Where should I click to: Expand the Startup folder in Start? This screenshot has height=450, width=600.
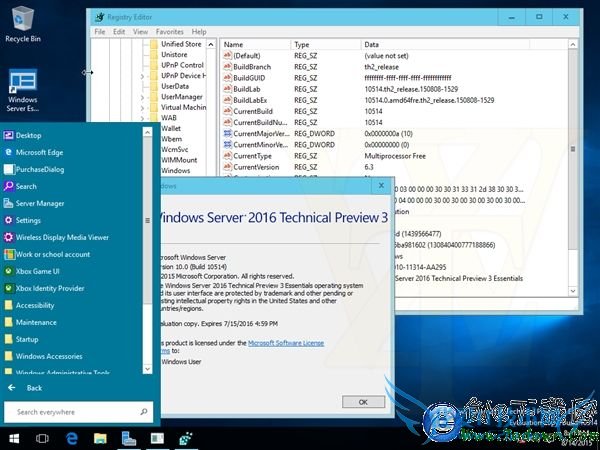pos(27,339)
